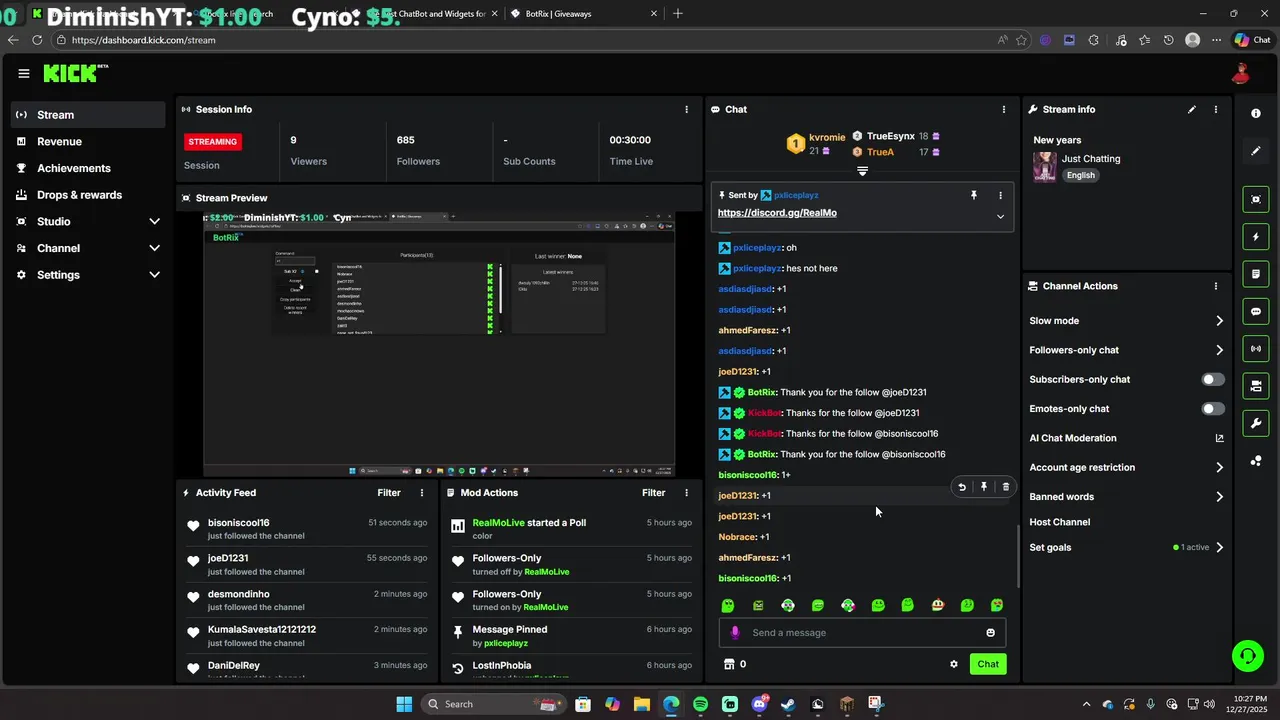Screen dimensions: 1280x720
Task: Reply to joeD1231's hovered message
Action: point(962,487)
